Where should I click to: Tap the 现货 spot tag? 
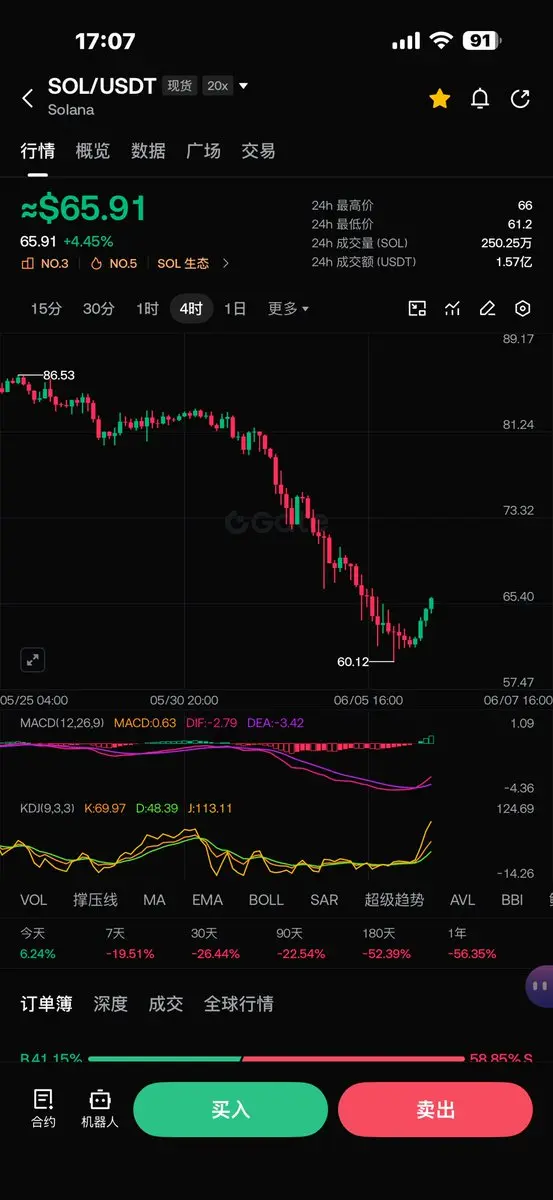(x=180, y=86)
